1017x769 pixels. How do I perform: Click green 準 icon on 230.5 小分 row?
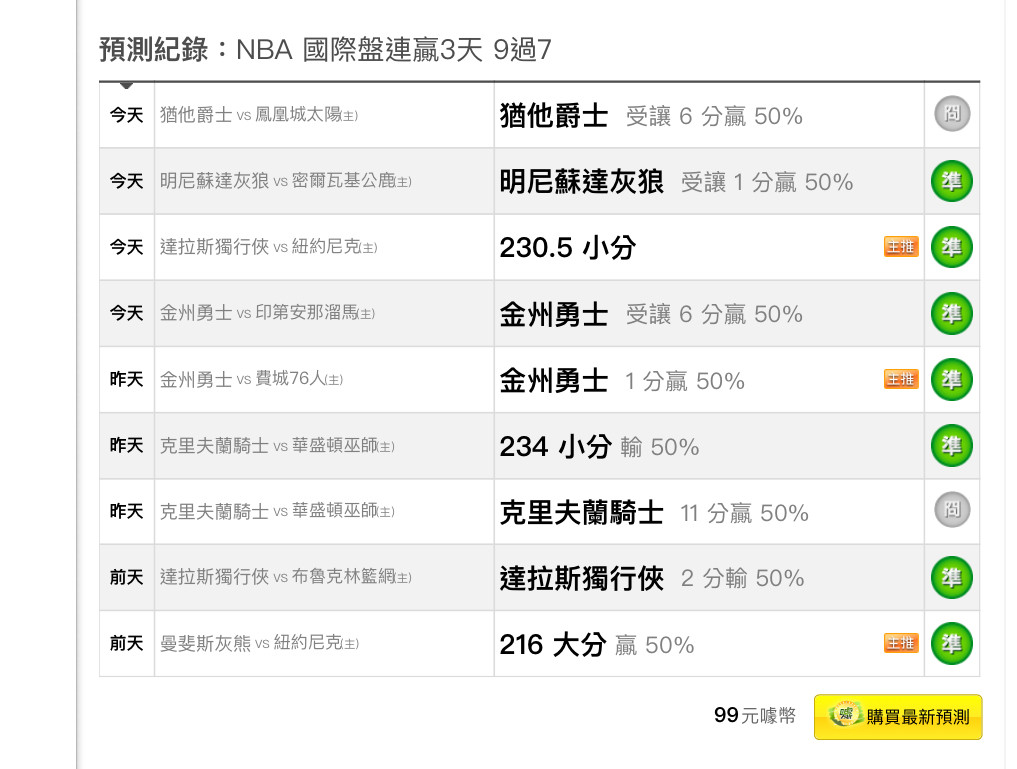(x=951, y=247)
